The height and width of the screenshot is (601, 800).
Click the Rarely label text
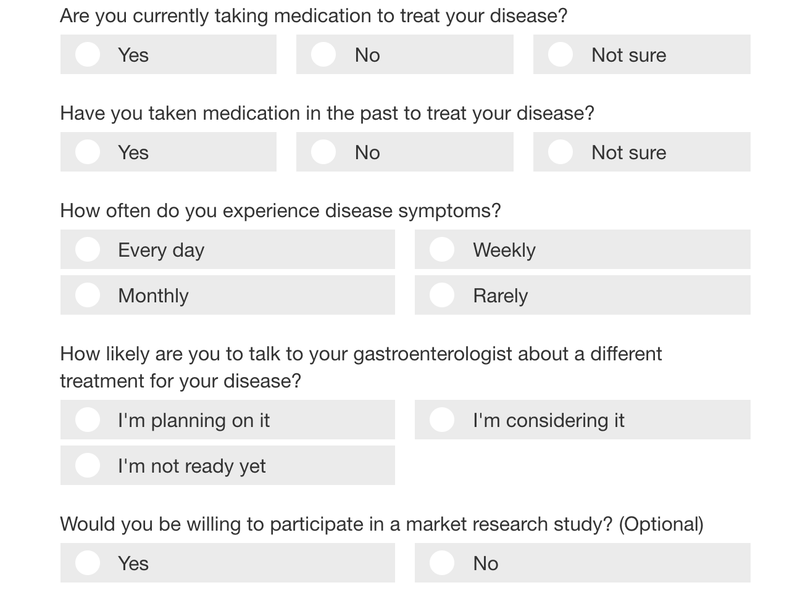pyautogui.click(x=501, y=296)
